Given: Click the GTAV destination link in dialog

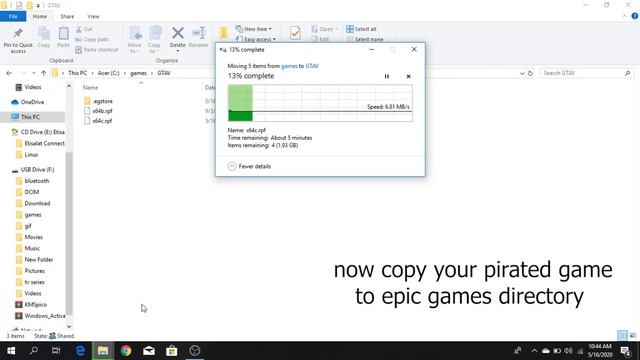Looking at the screenshot, I should (312, 66).
